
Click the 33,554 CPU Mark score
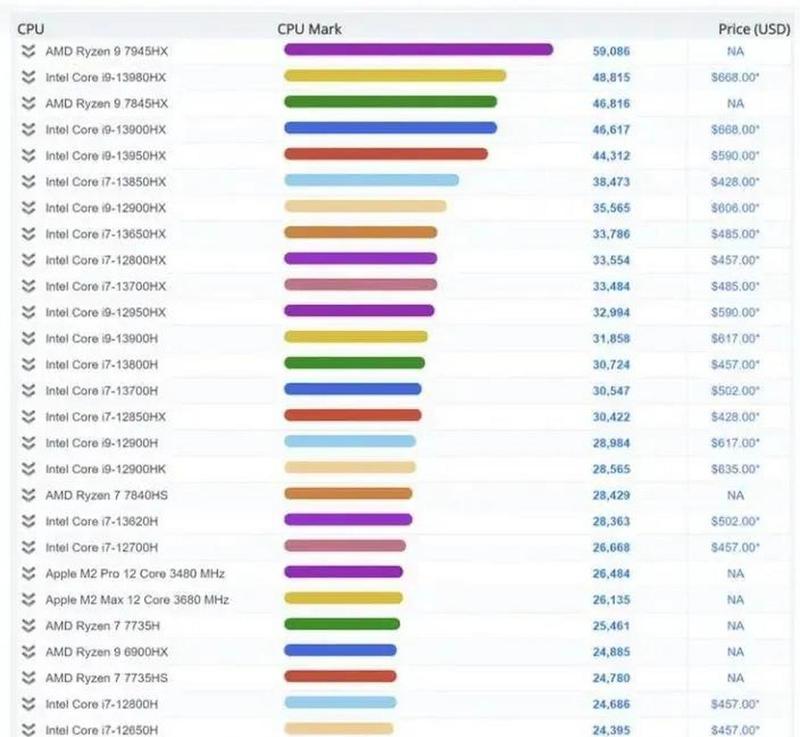[611, 260]
